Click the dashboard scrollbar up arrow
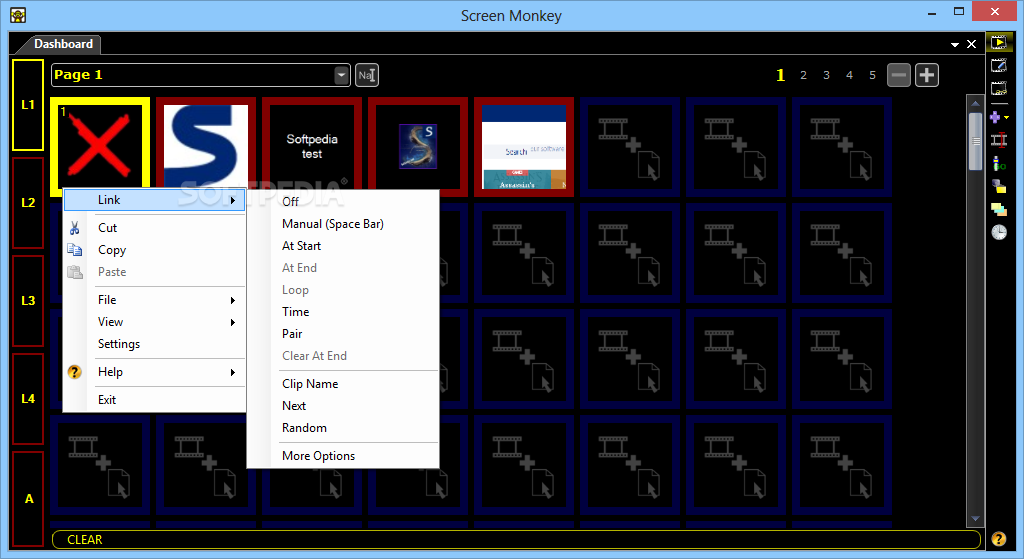 [x=975, y=103]
